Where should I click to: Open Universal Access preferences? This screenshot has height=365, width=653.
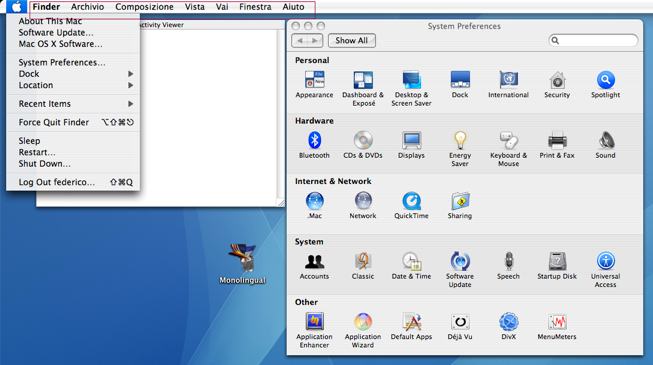pyautogui.click(x=606, y=270)
